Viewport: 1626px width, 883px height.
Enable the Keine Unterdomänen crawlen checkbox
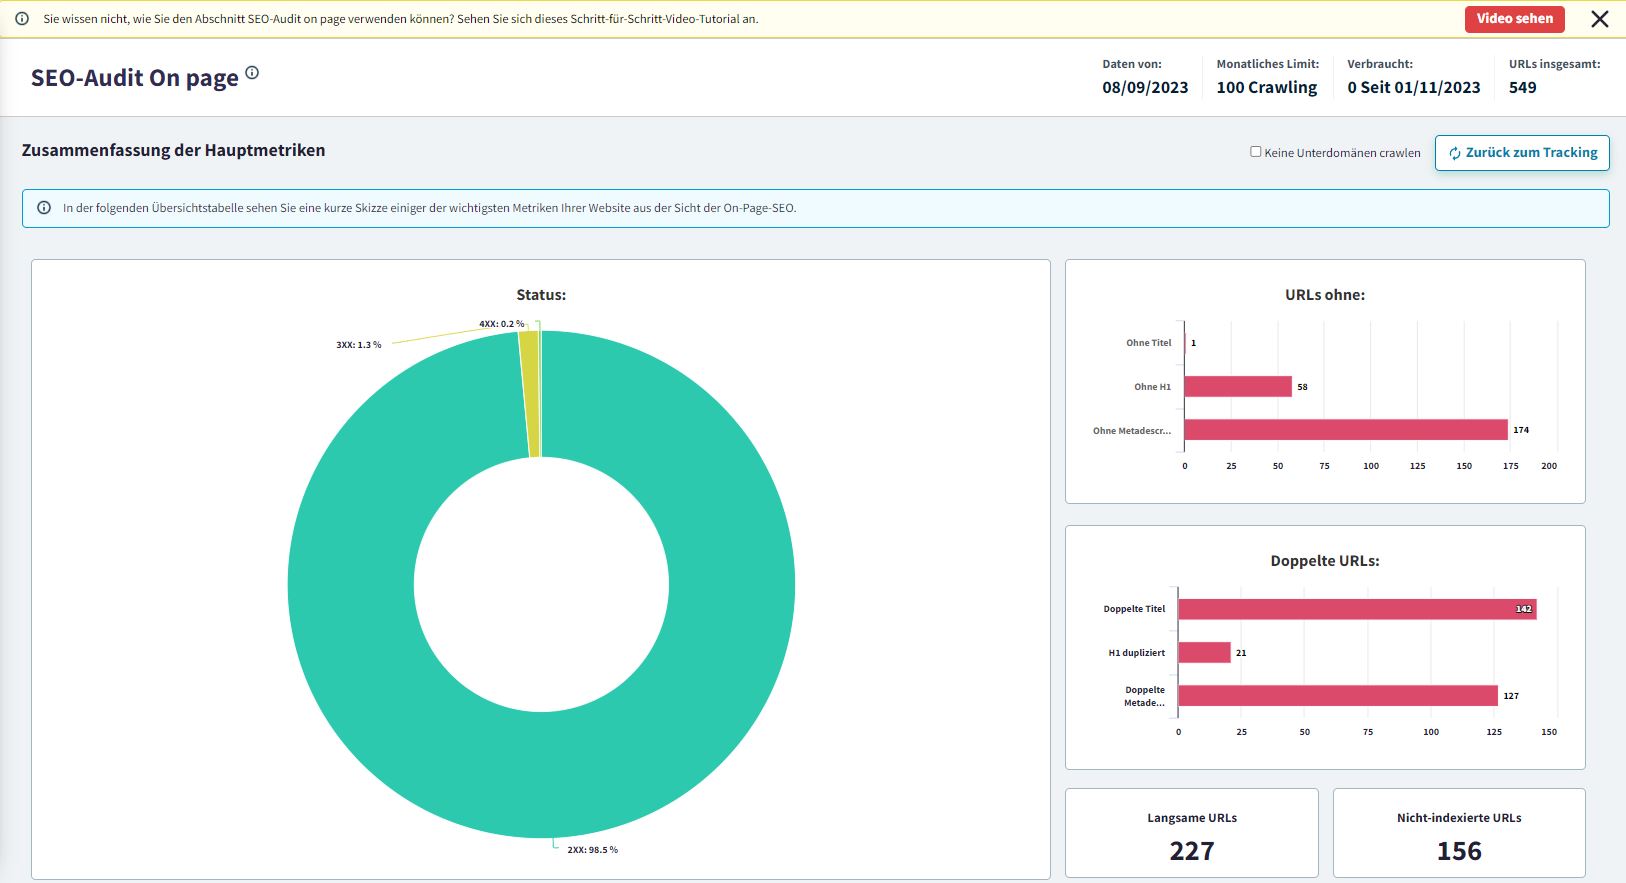pyautogui.click(x=1256, y=152)
